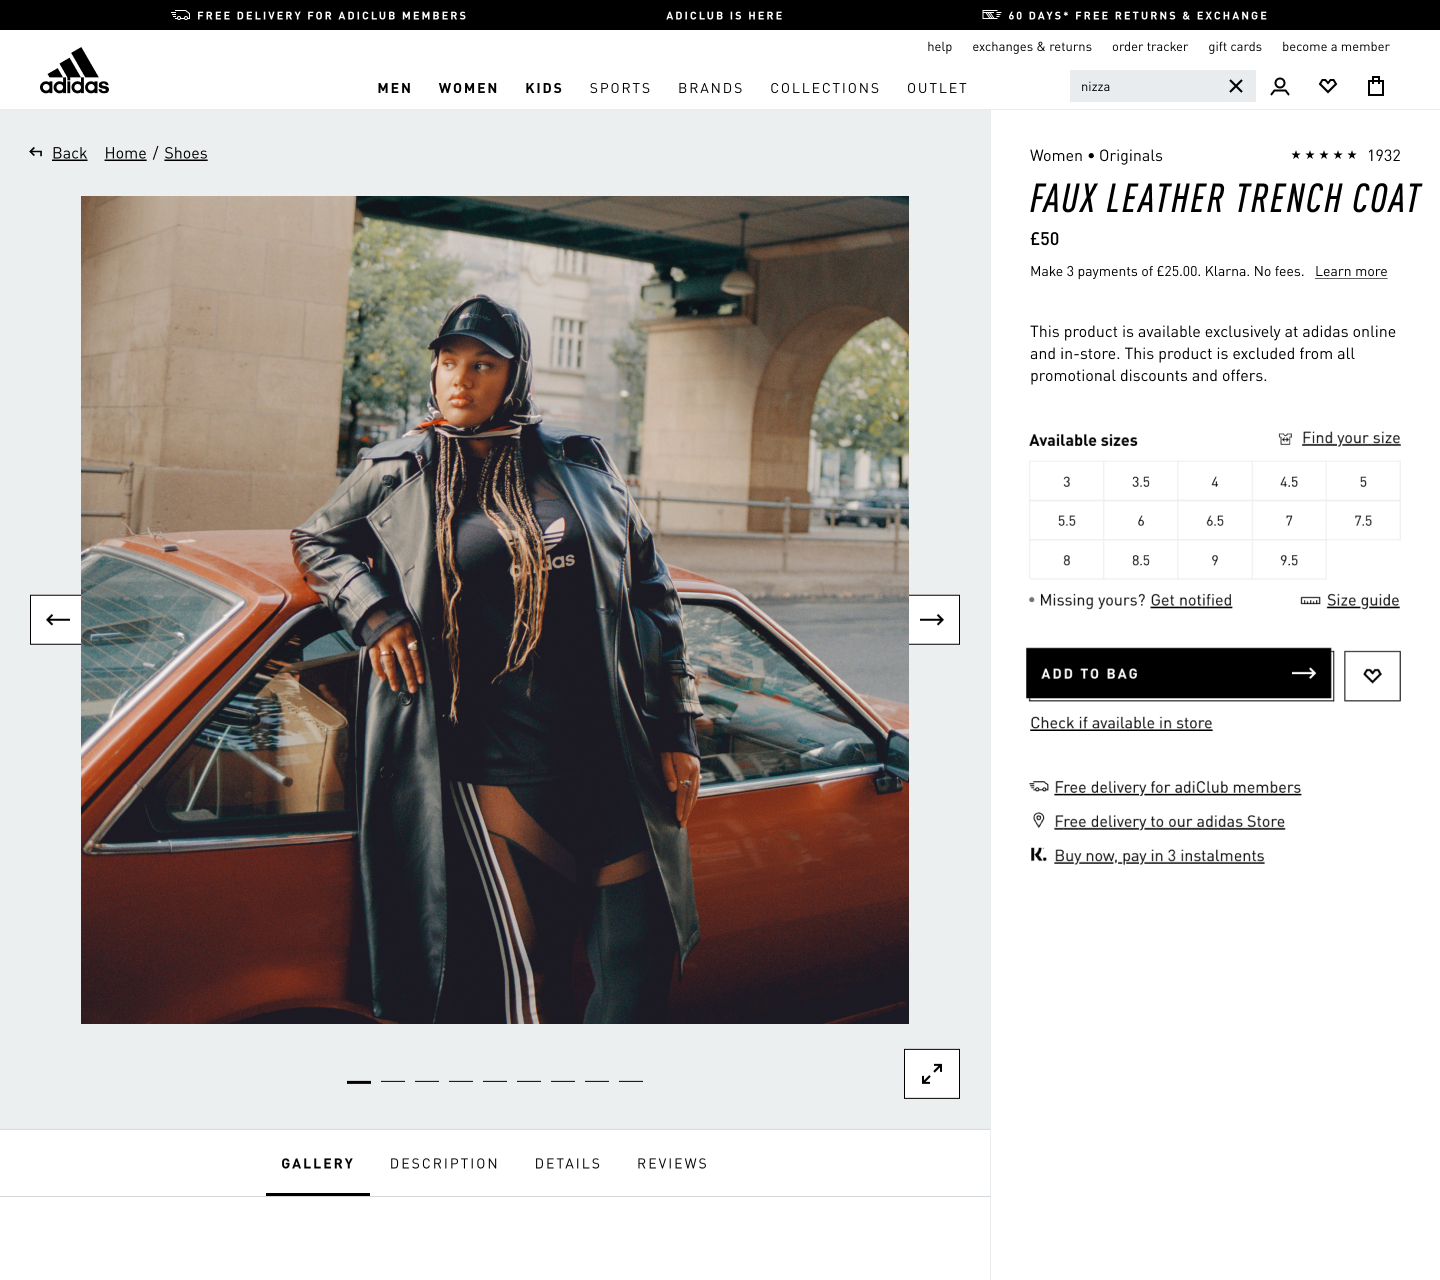Image resolution: width=1440 pixels, height=1280 pixels.
Task: Open the SPORTS menu
Action: pyautogui.click(x=620, y=88)
